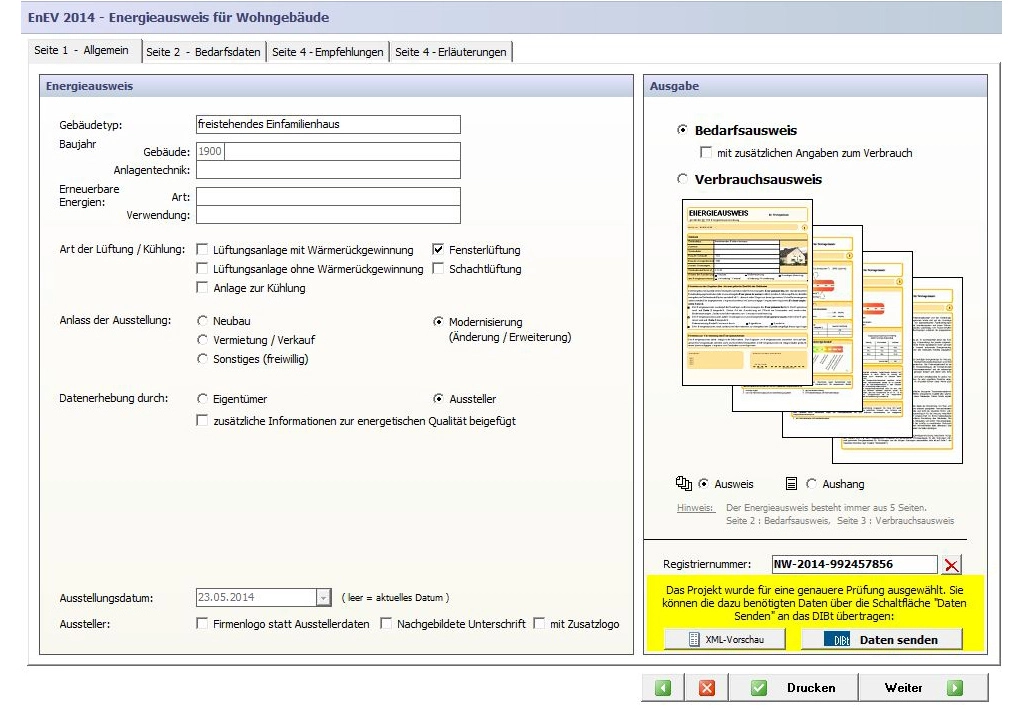Click the Aushang document icon
1024x709 pixels.
click(791, 484)
